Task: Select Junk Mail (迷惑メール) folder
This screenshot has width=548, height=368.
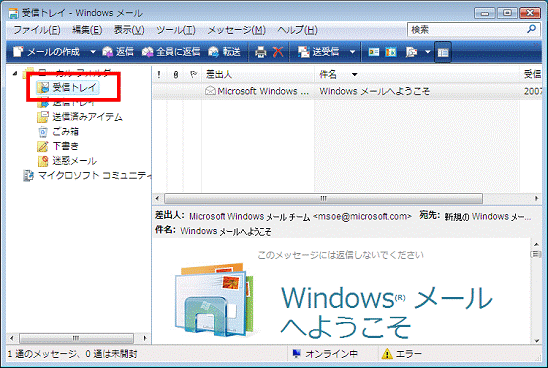Action: coord(67,161)
